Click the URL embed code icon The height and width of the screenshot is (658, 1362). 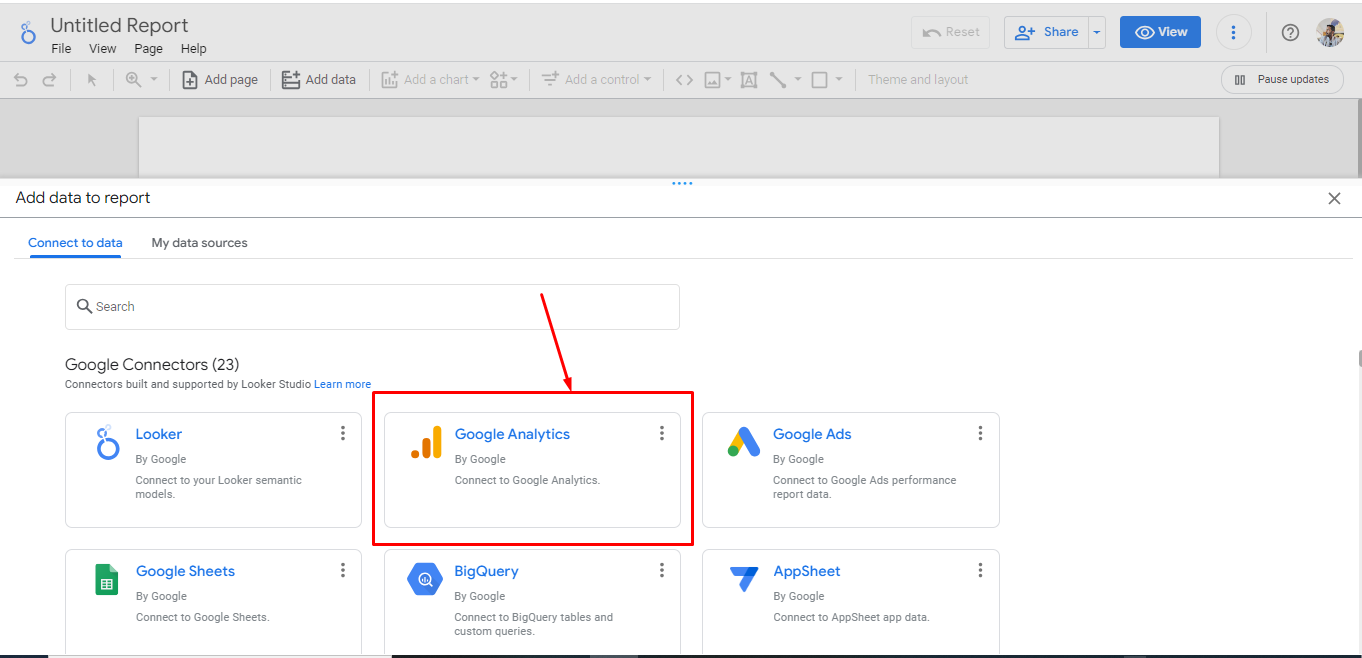tap(684, 80)
